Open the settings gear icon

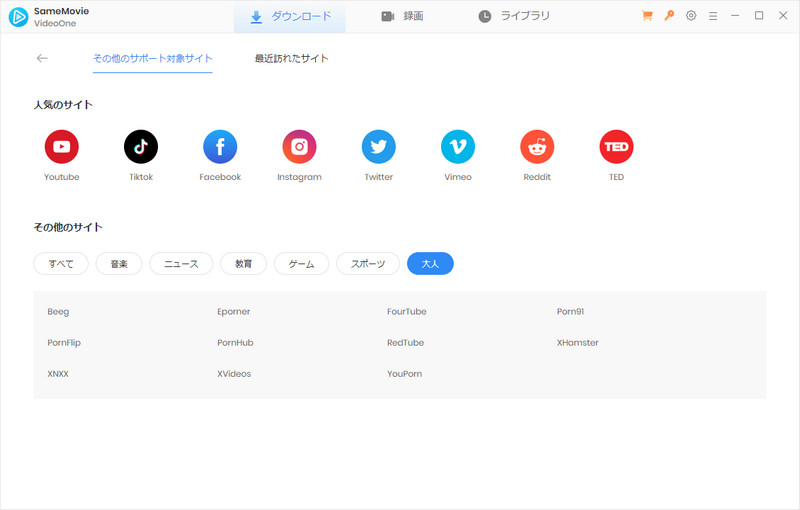691,16
